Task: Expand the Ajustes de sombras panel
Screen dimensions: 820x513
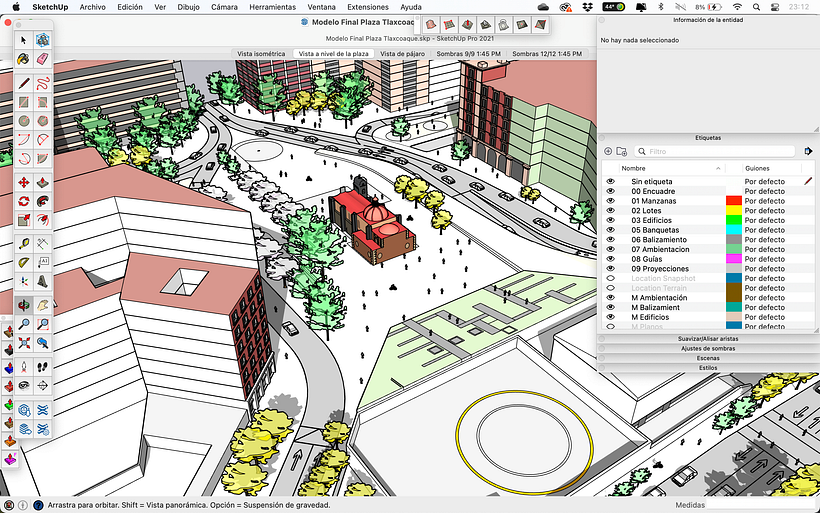Action: click(x=708, y=348)
